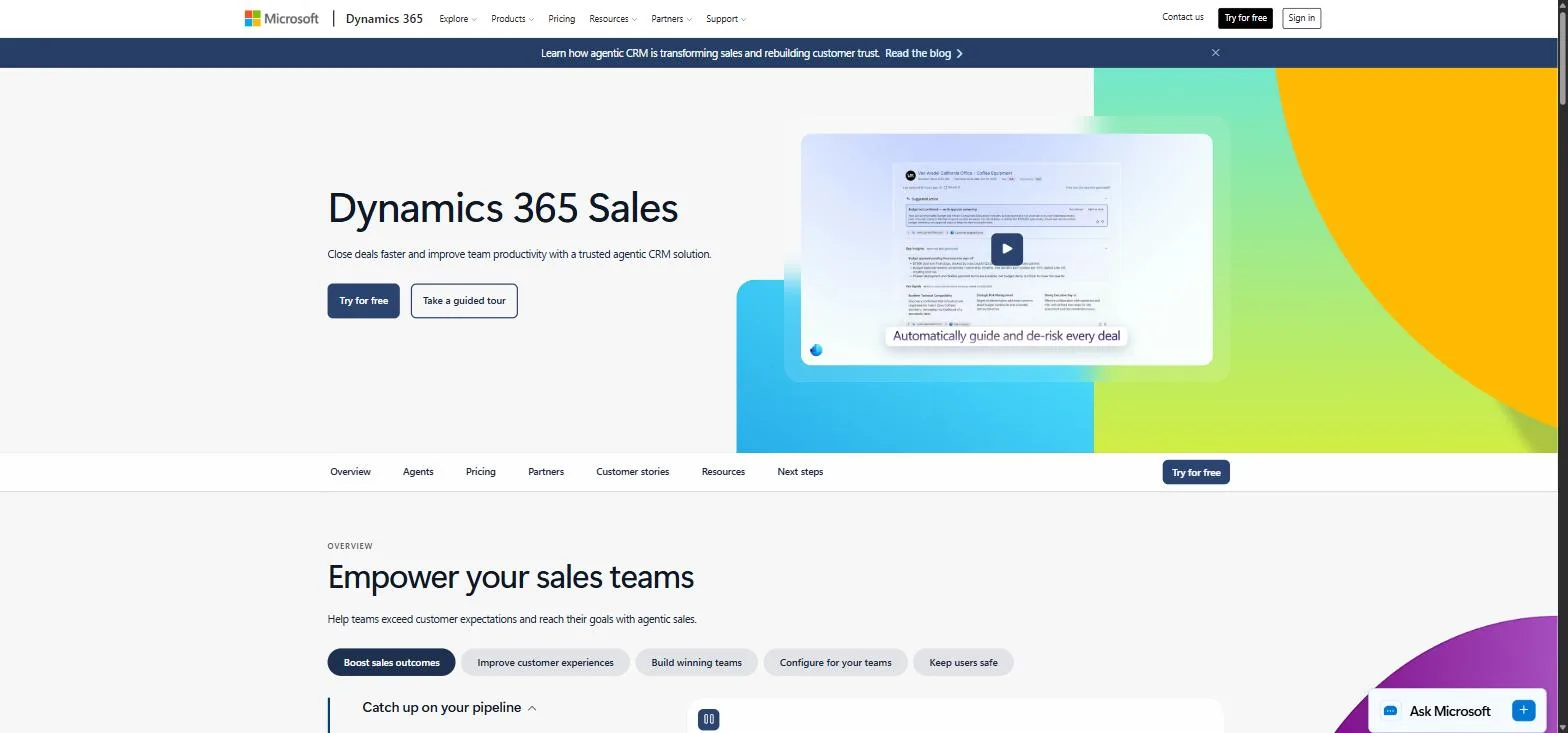Open Pricing in the top navigation
Image resolution: width=1568 pixels, height=733 pixels.
point(562,19)
